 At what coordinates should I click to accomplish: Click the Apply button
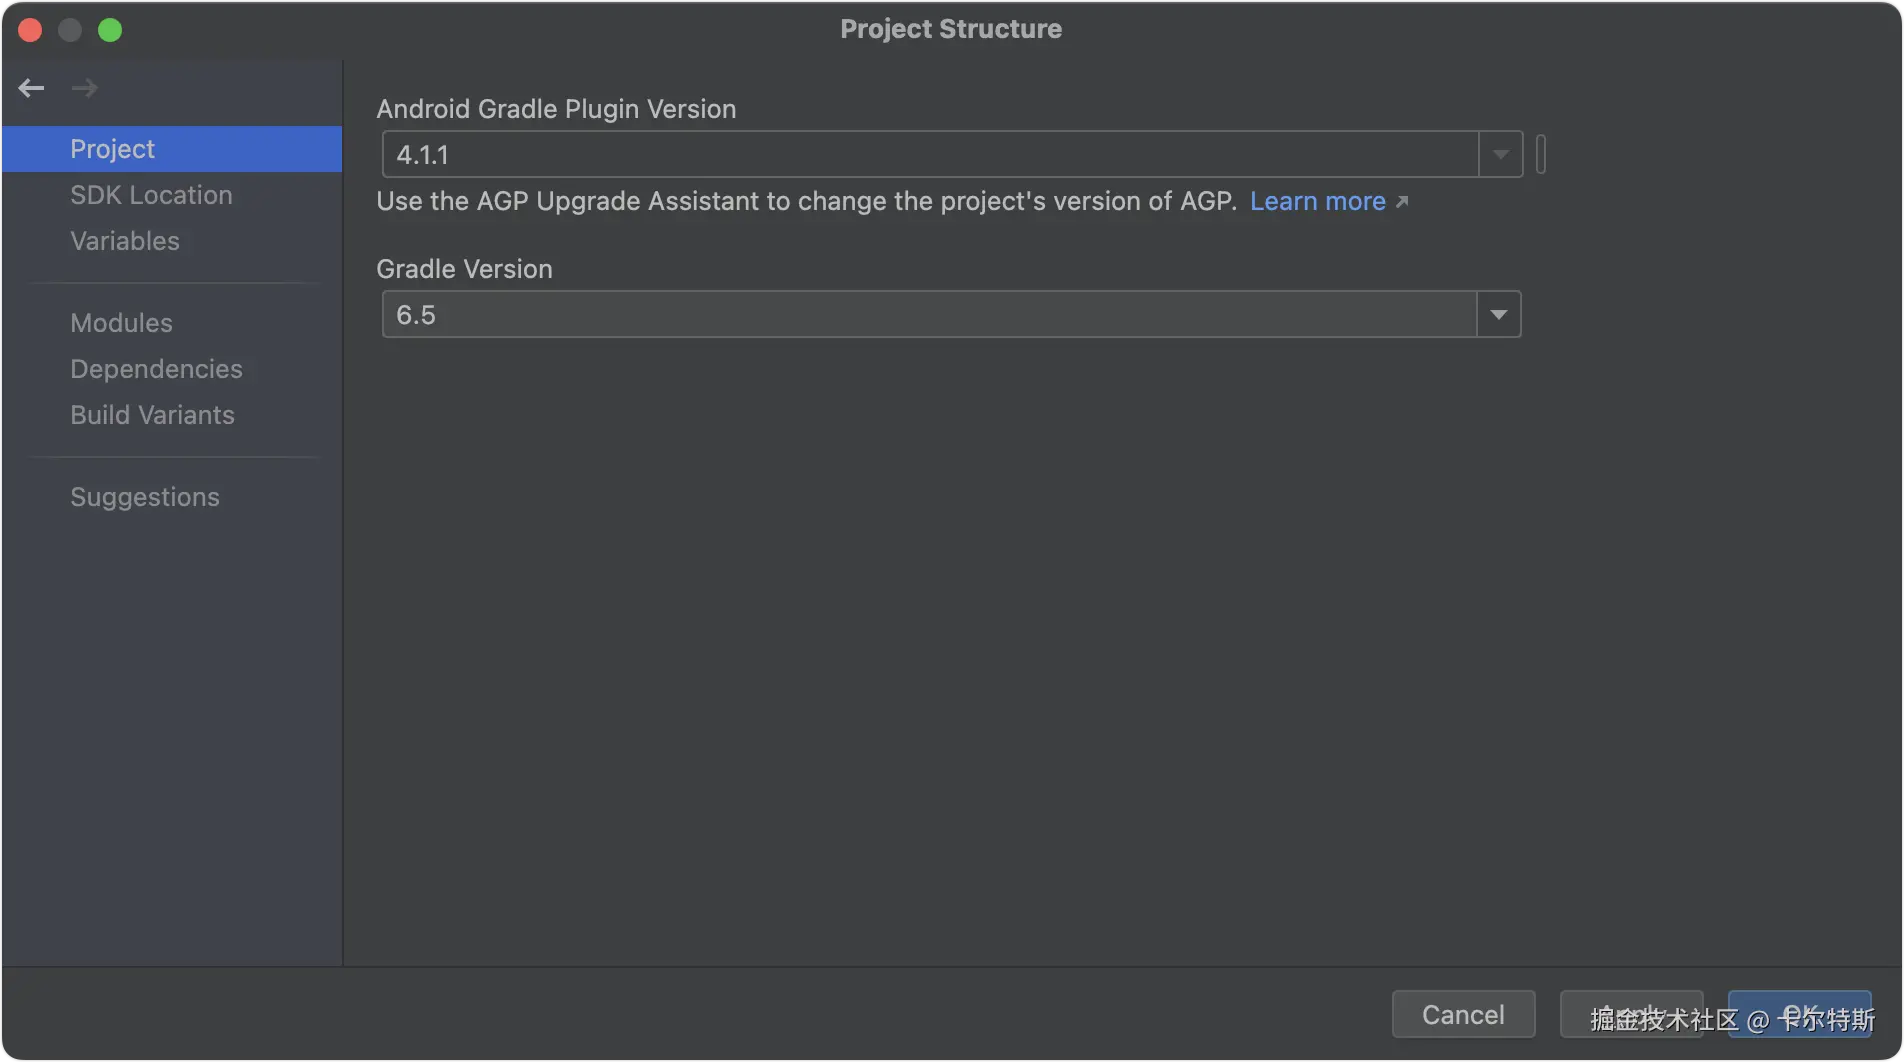(1631, 1014)
